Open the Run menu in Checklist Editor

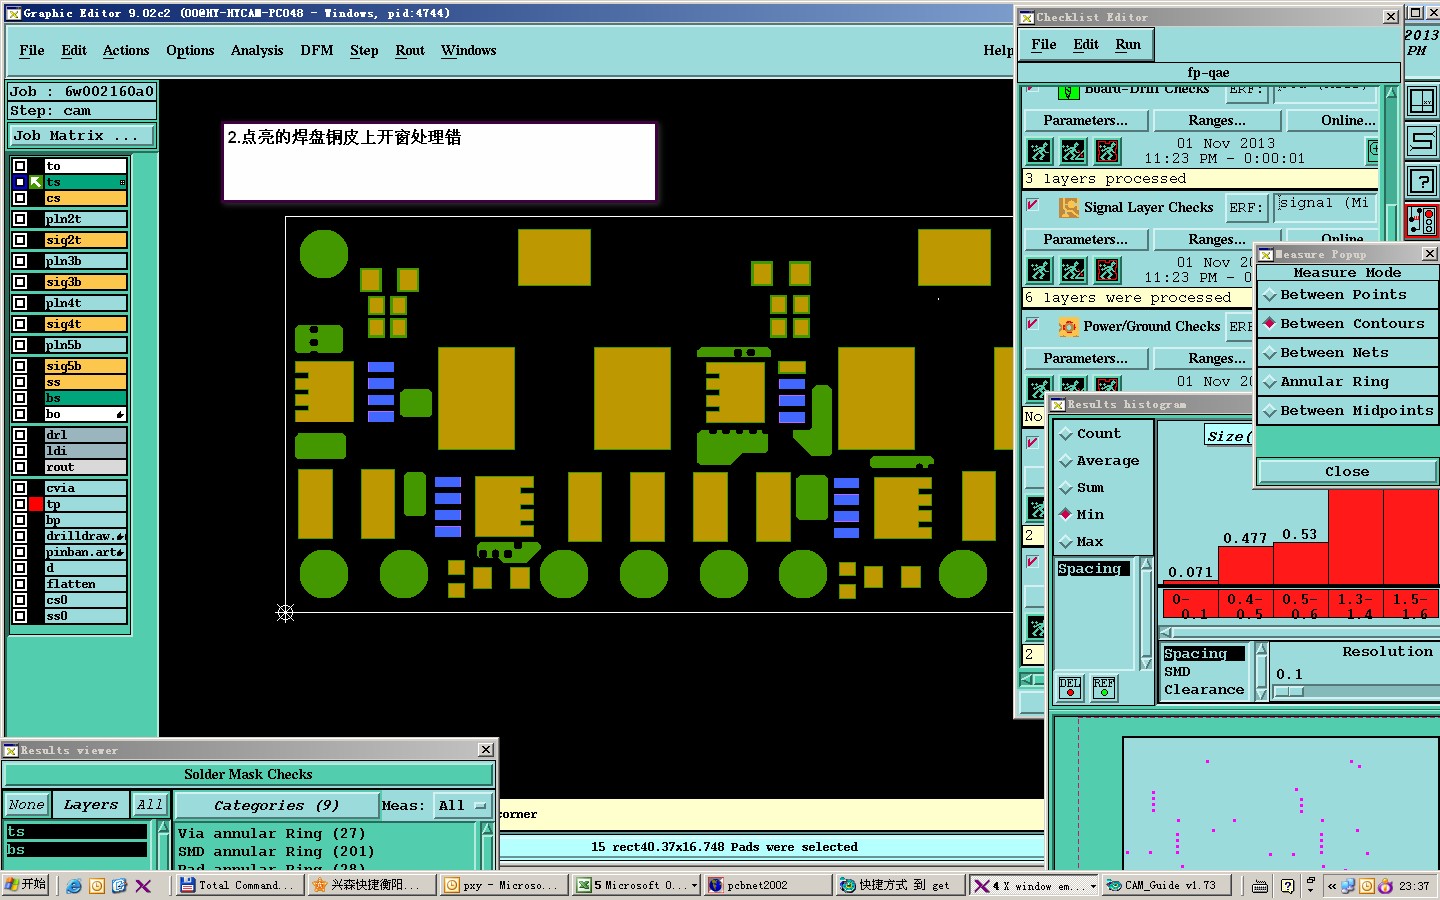pos(1128,45)
